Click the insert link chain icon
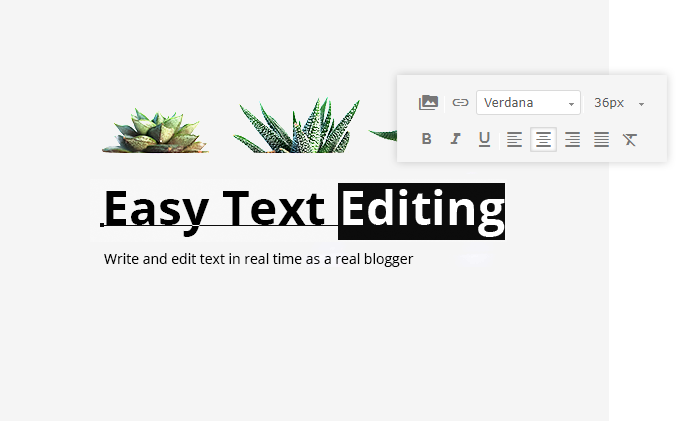 point(460,103)
